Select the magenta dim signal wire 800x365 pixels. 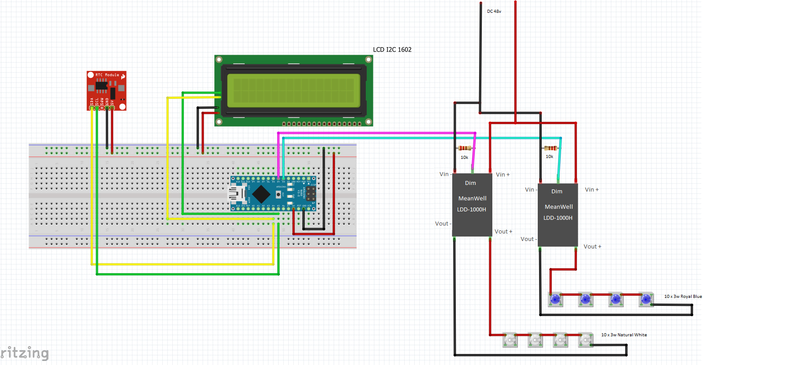pyautogui.click(x=377, y=133)
